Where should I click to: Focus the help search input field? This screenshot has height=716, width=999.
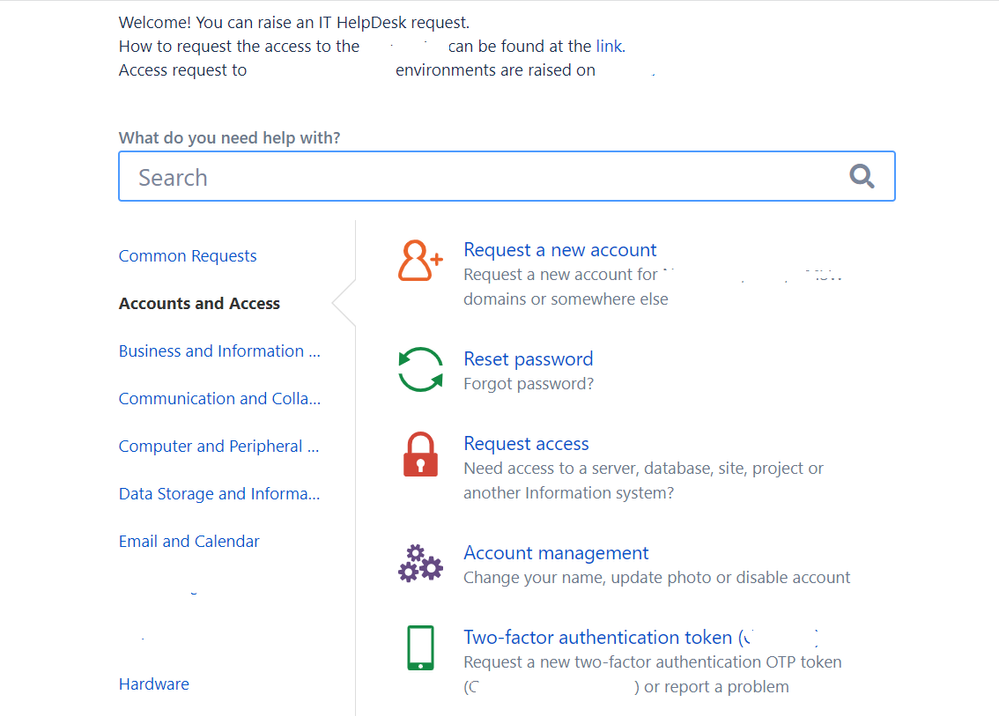[x=480, y=177]
